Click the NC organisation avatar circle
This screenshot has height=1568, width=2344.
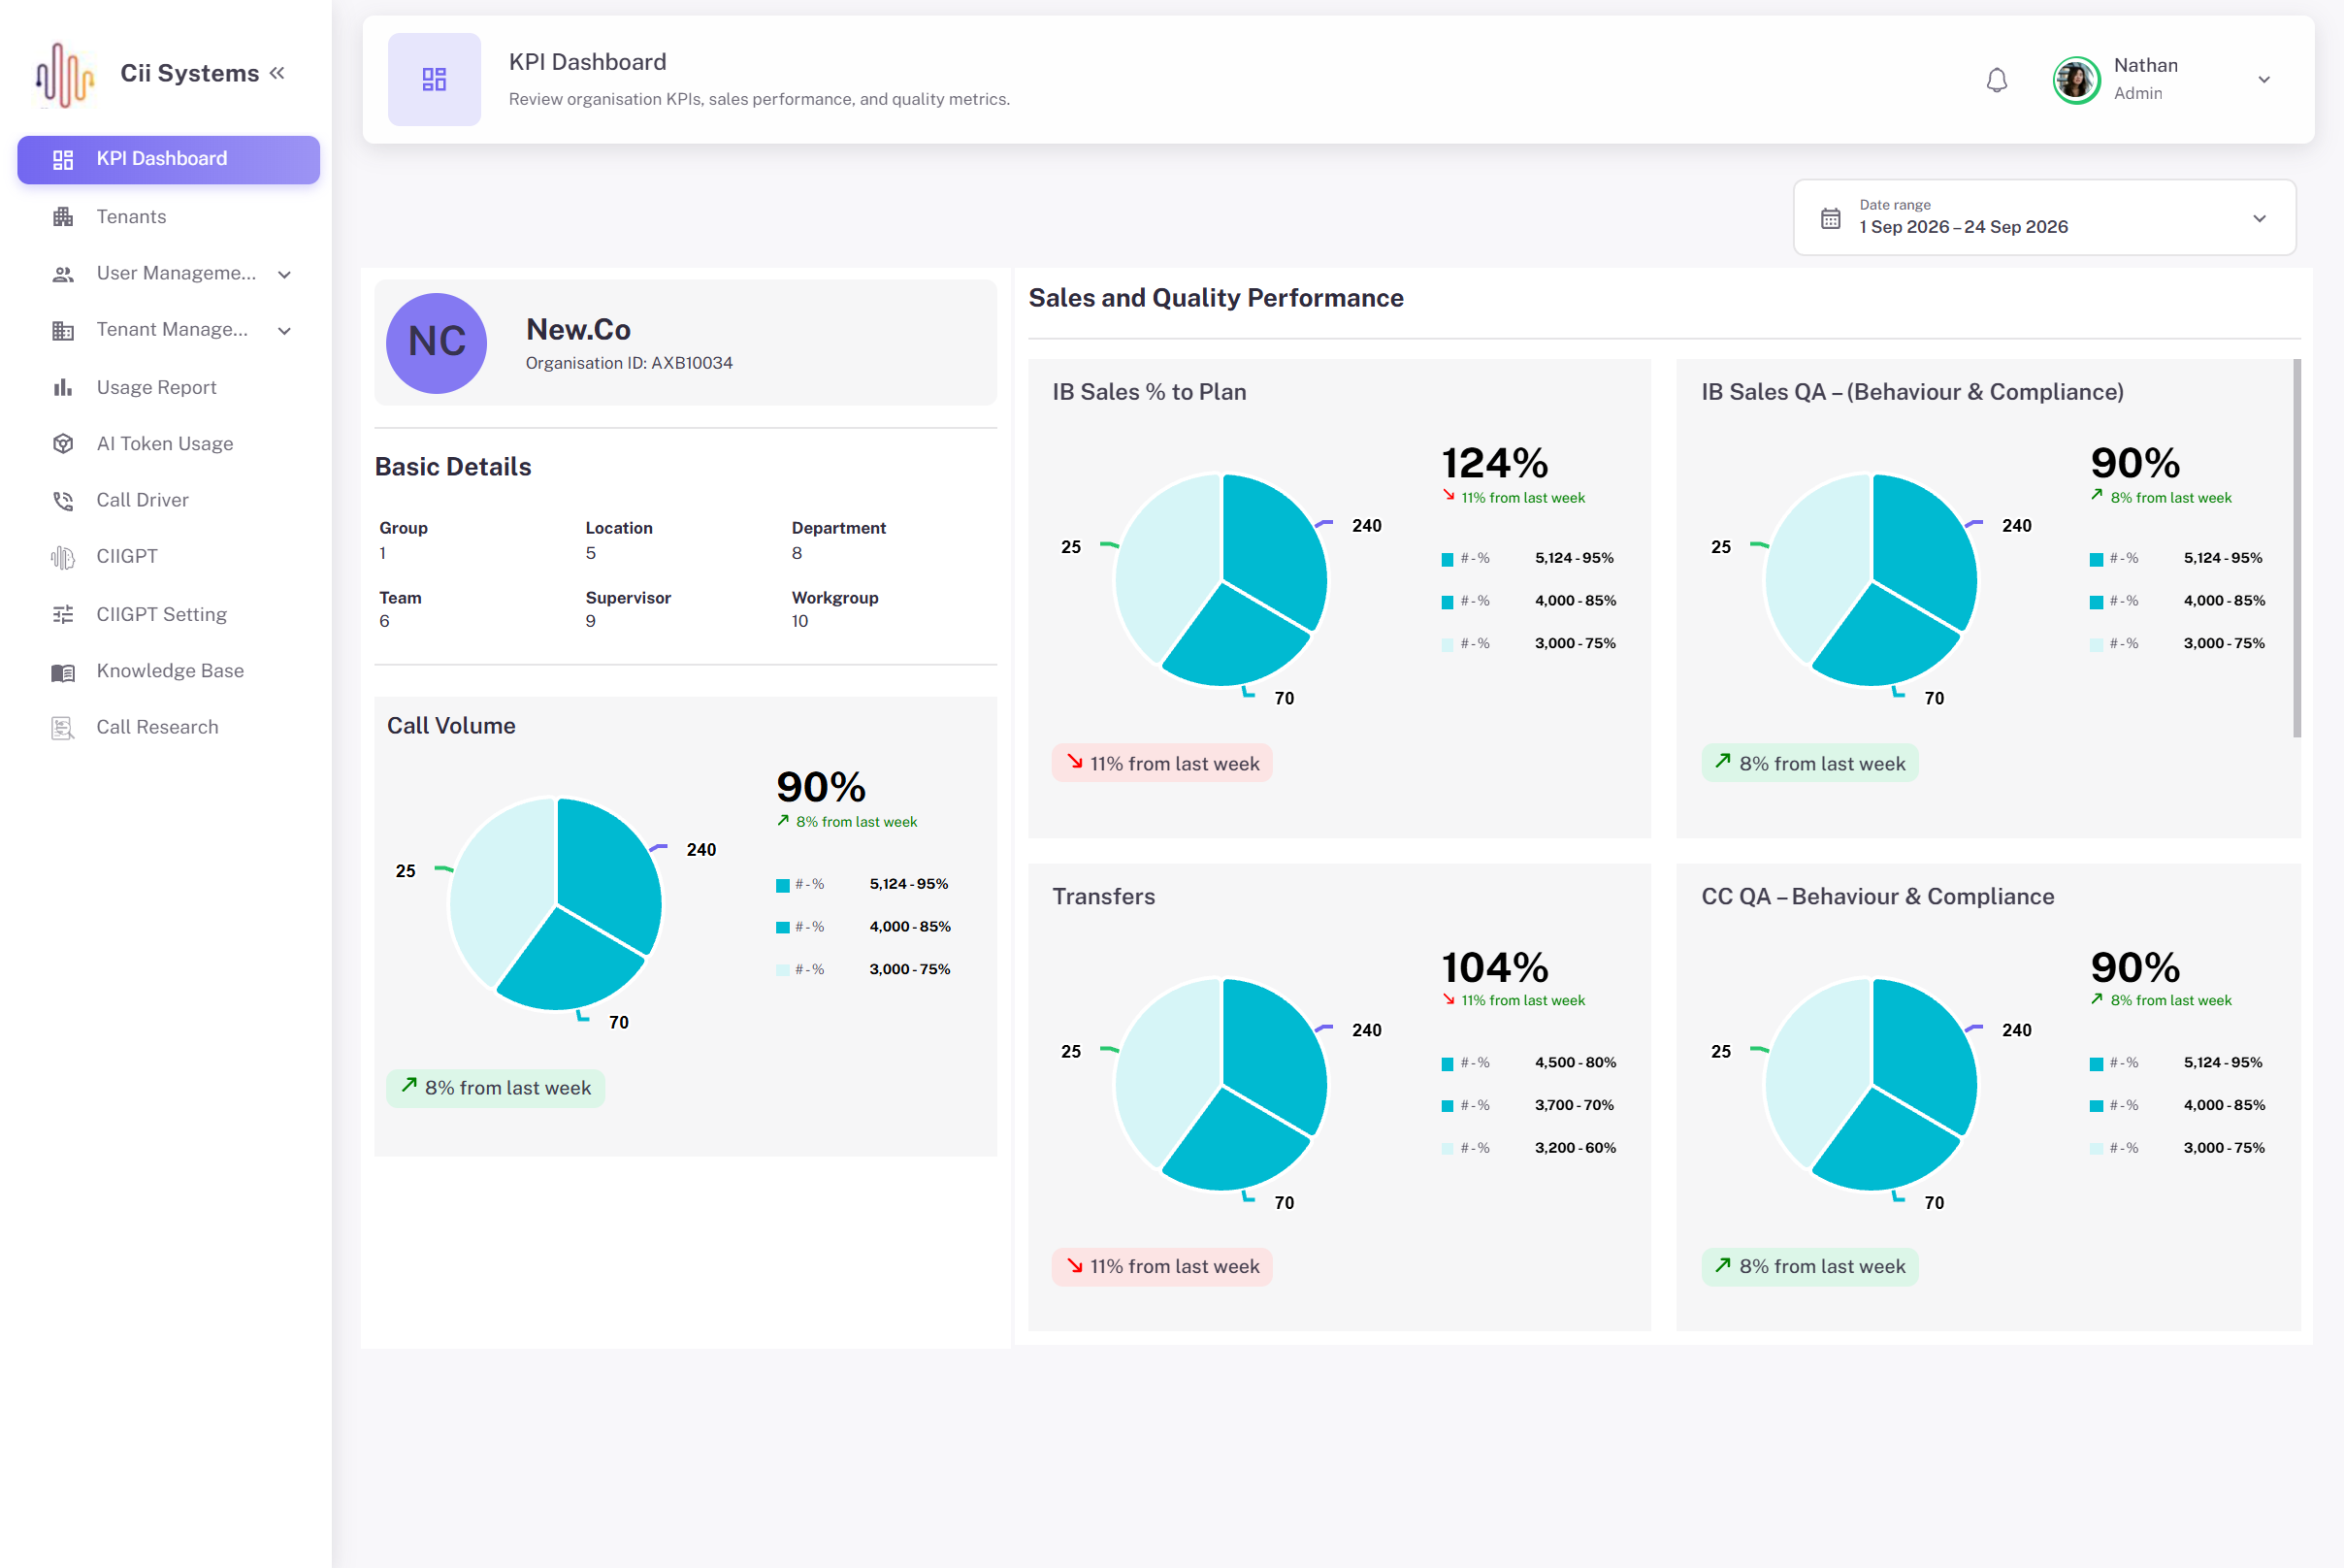point(437,343)
